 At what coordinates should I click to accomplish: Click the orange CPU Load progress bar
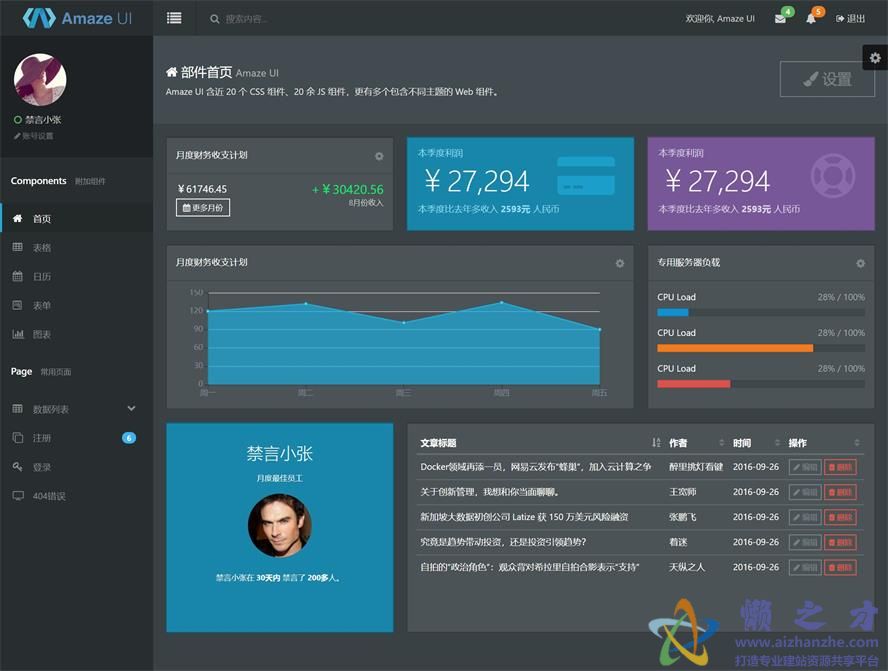pos(734,348)
